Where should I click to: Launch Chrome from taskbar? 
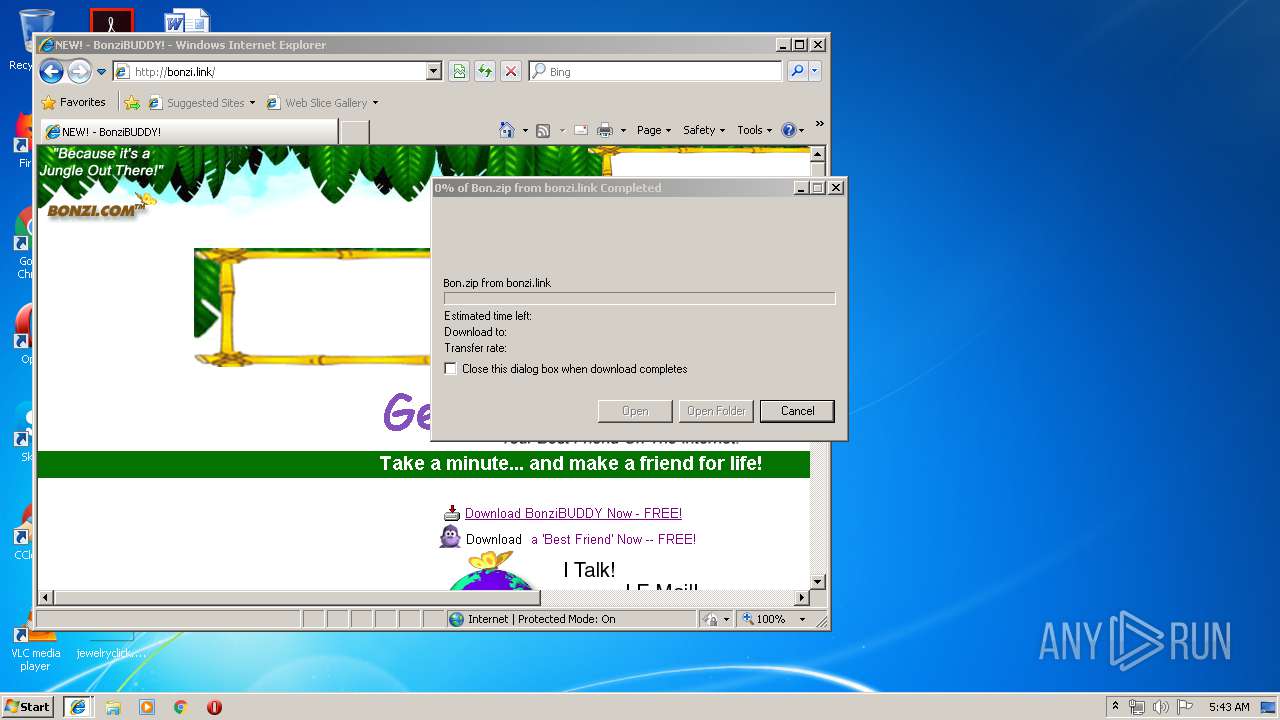click(180, 707)
